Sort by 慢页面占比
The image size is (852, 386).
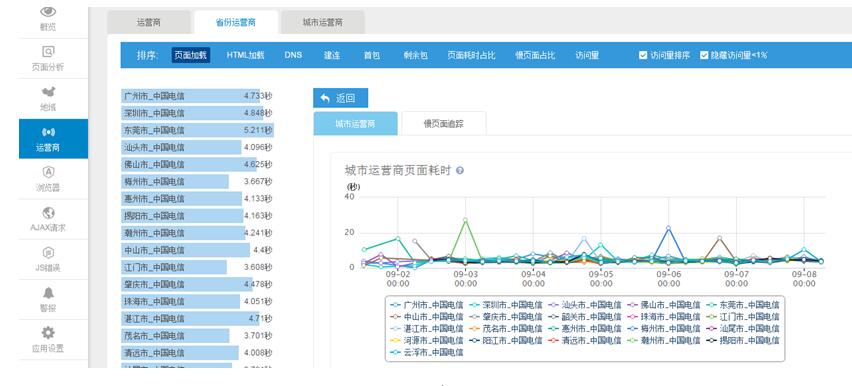535,55
